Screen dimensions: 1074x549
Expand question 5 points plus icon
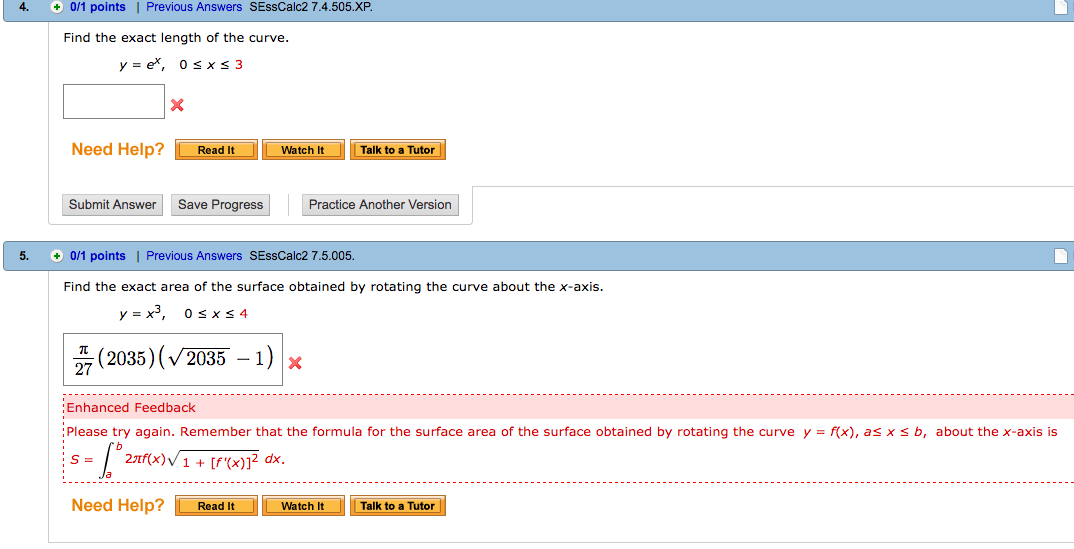58,256
